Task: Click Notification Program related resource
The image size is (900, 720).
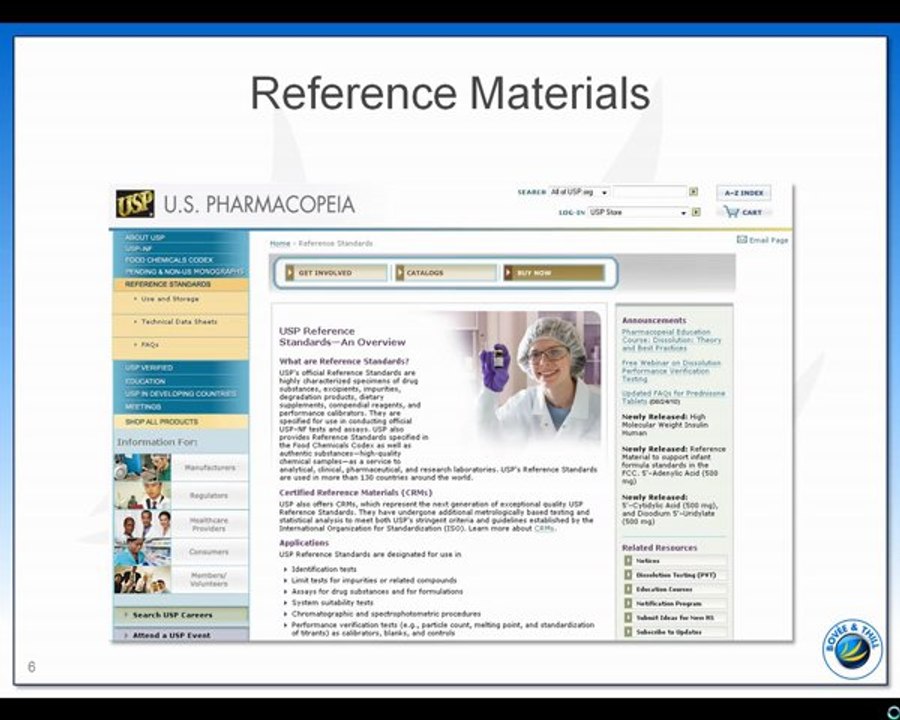Action: [676, 603]
